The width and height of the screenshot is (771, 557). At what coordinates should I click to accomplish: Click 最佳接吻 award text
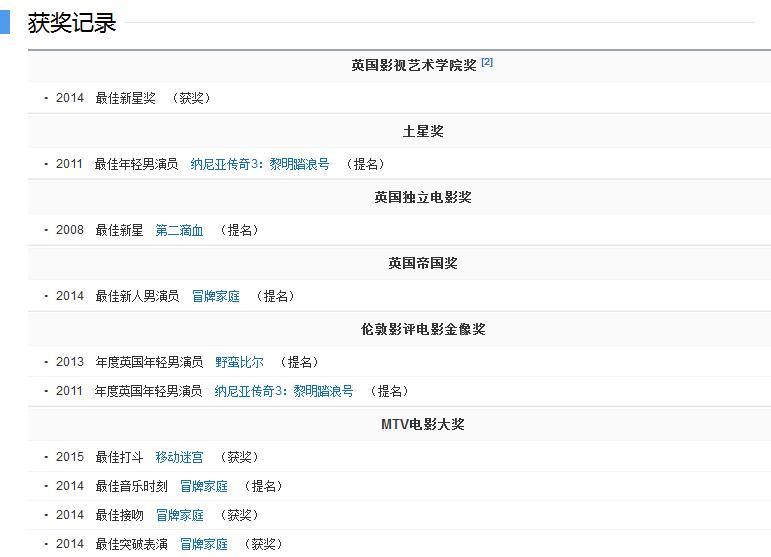coord(119,515)
